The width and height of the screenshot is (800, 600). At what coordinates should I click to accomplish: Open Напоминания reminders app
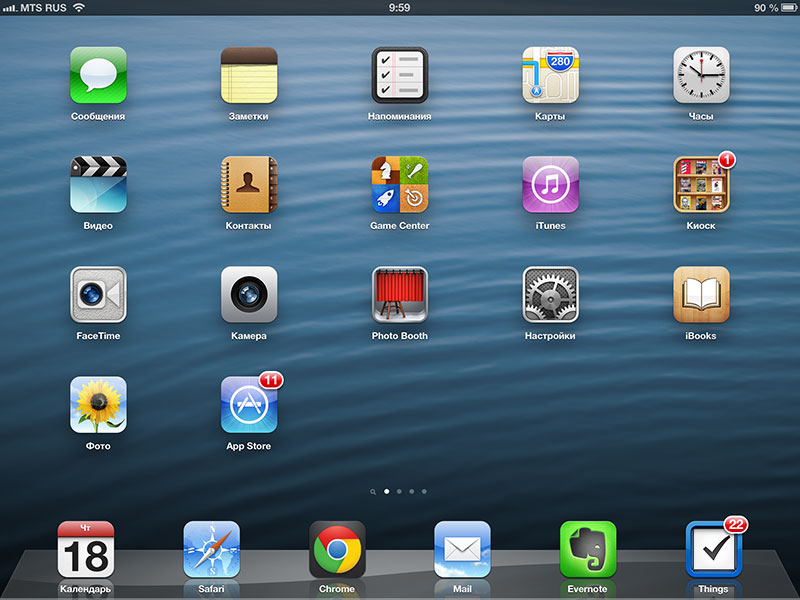(x=400, y=75)
